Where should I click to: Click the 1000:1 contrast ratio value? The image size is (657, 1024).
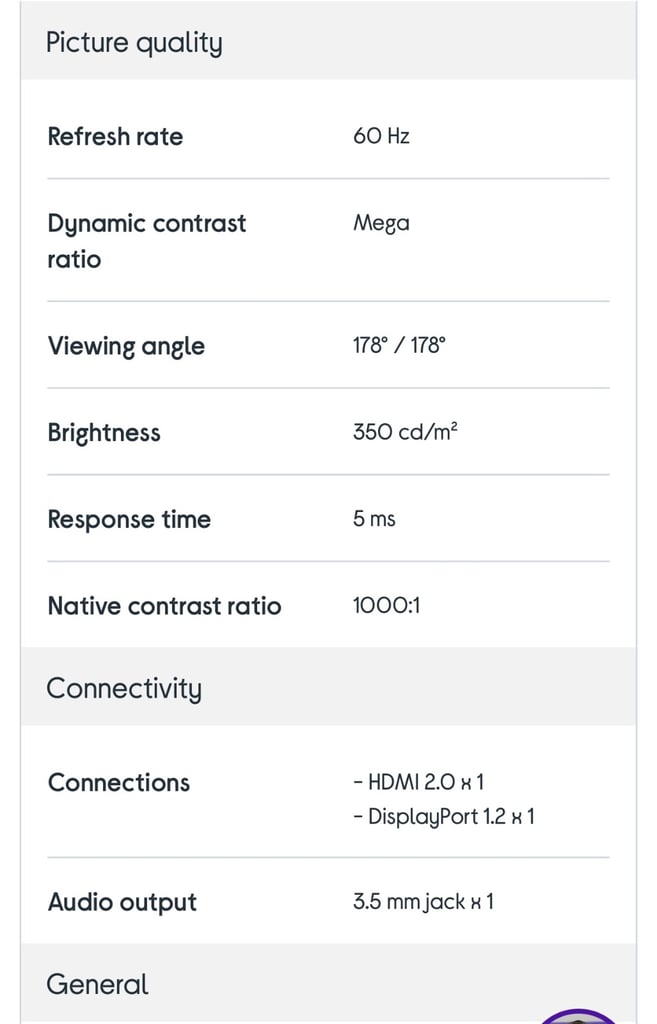tap(386, 605)
